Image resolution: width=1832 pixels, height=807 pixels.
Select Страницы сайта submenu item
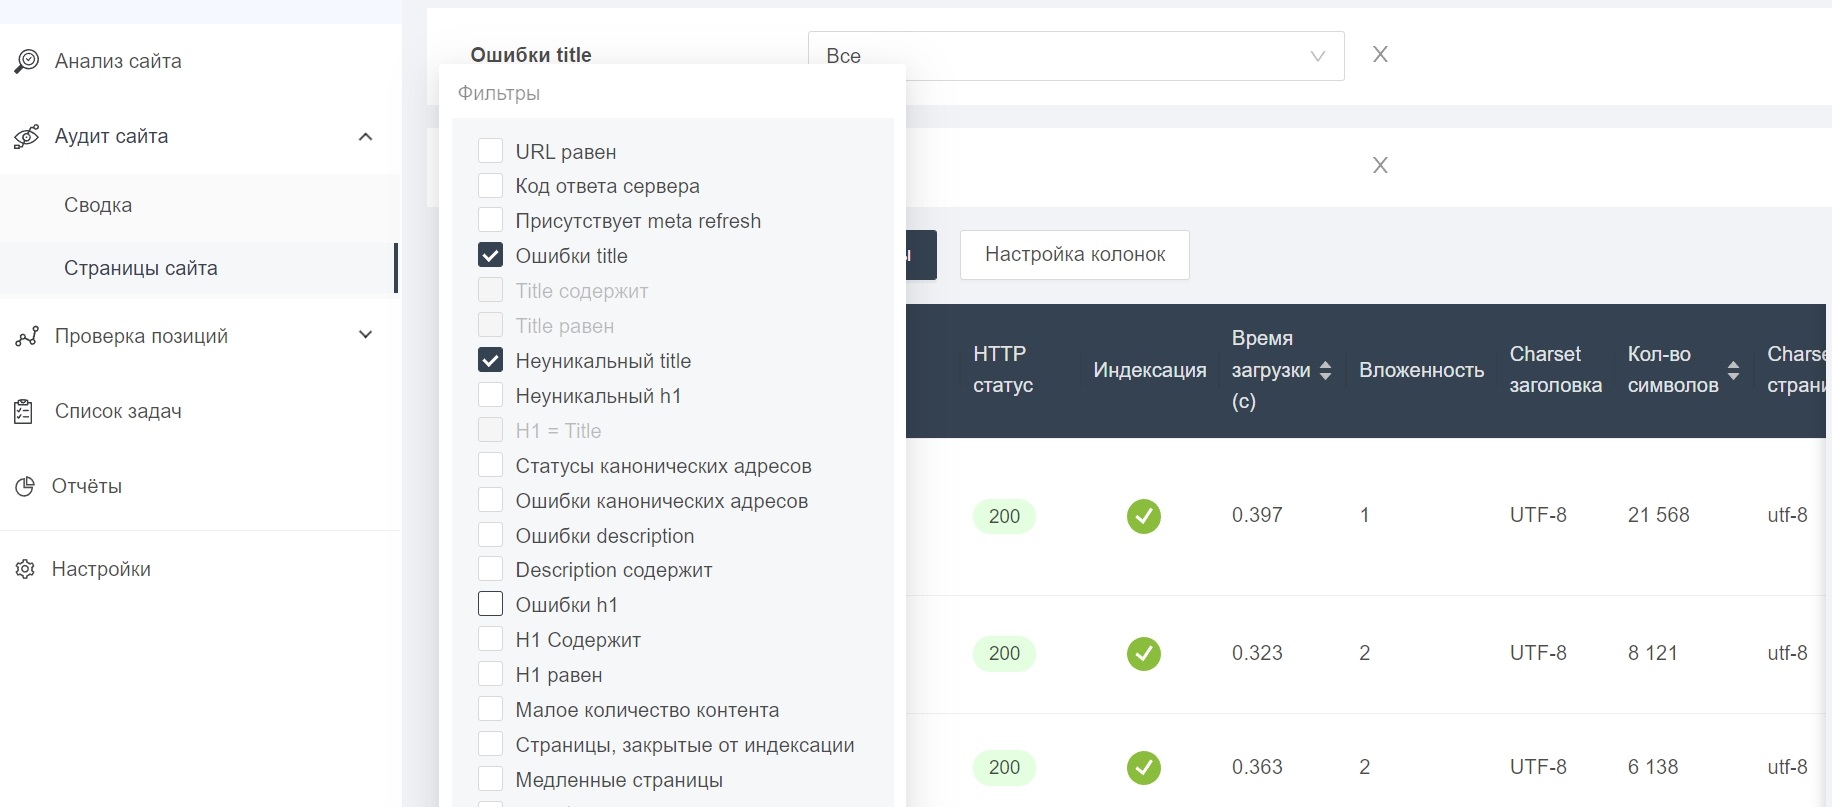(141, 268)
